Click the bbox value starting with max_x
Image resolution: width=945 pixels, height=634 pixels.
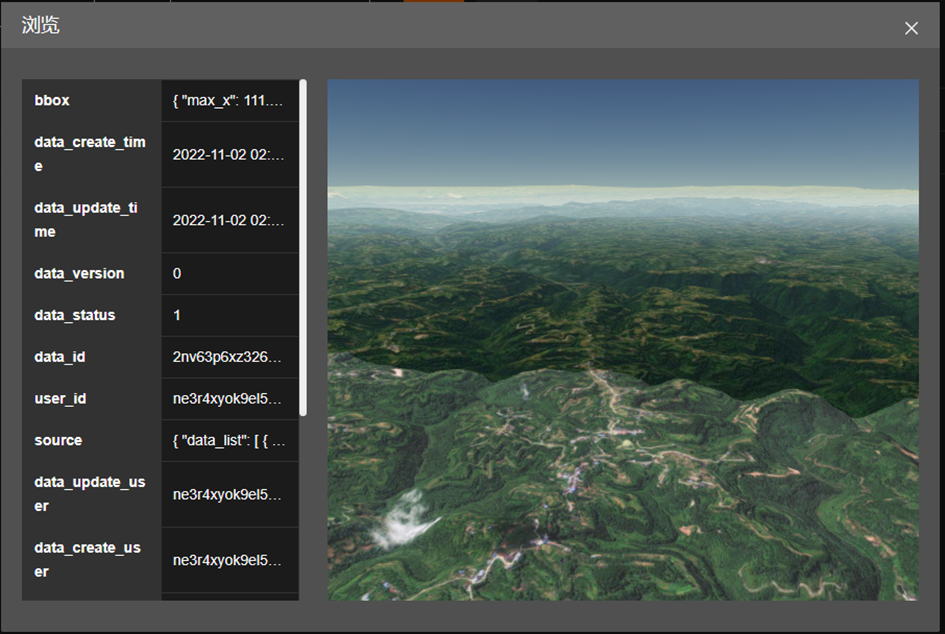click(x=228, y=101)
